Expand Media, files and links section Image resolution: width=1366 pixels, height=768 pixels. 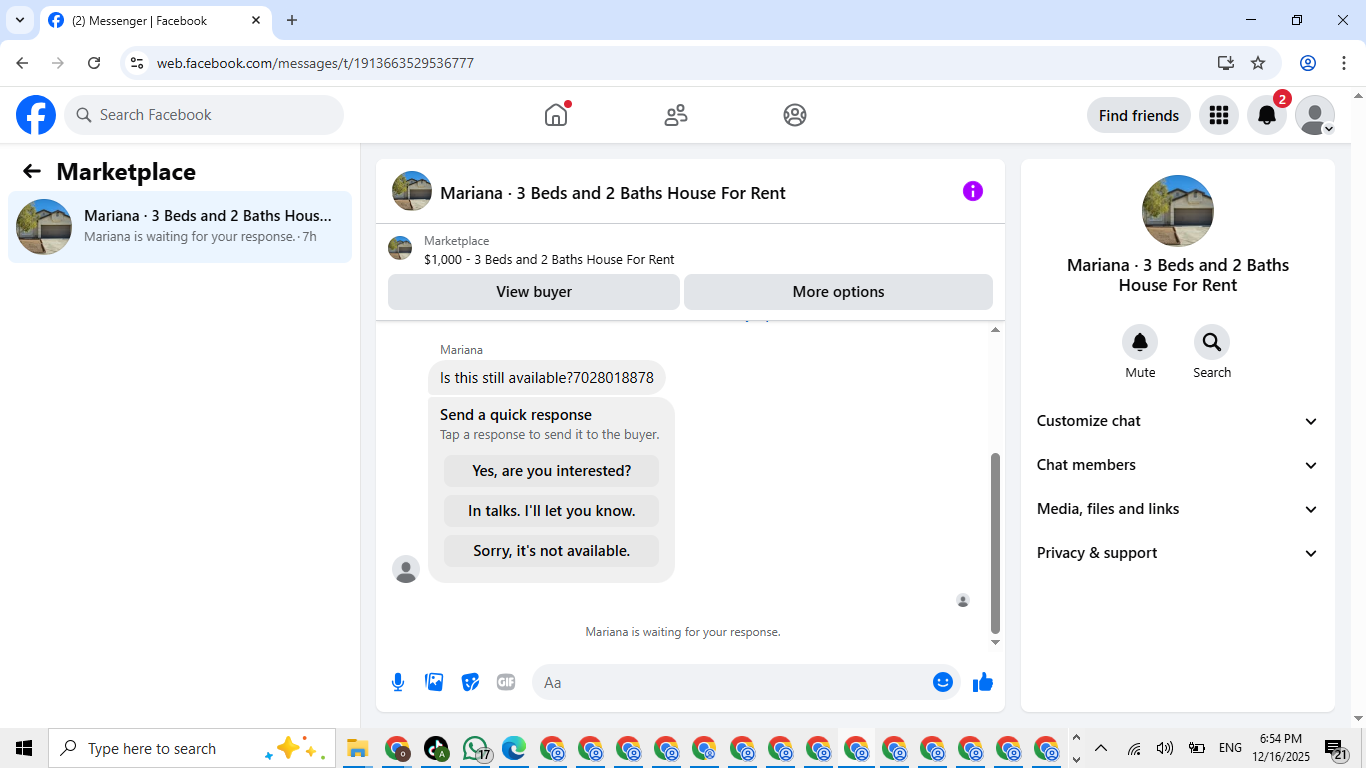pos(1178,509)
